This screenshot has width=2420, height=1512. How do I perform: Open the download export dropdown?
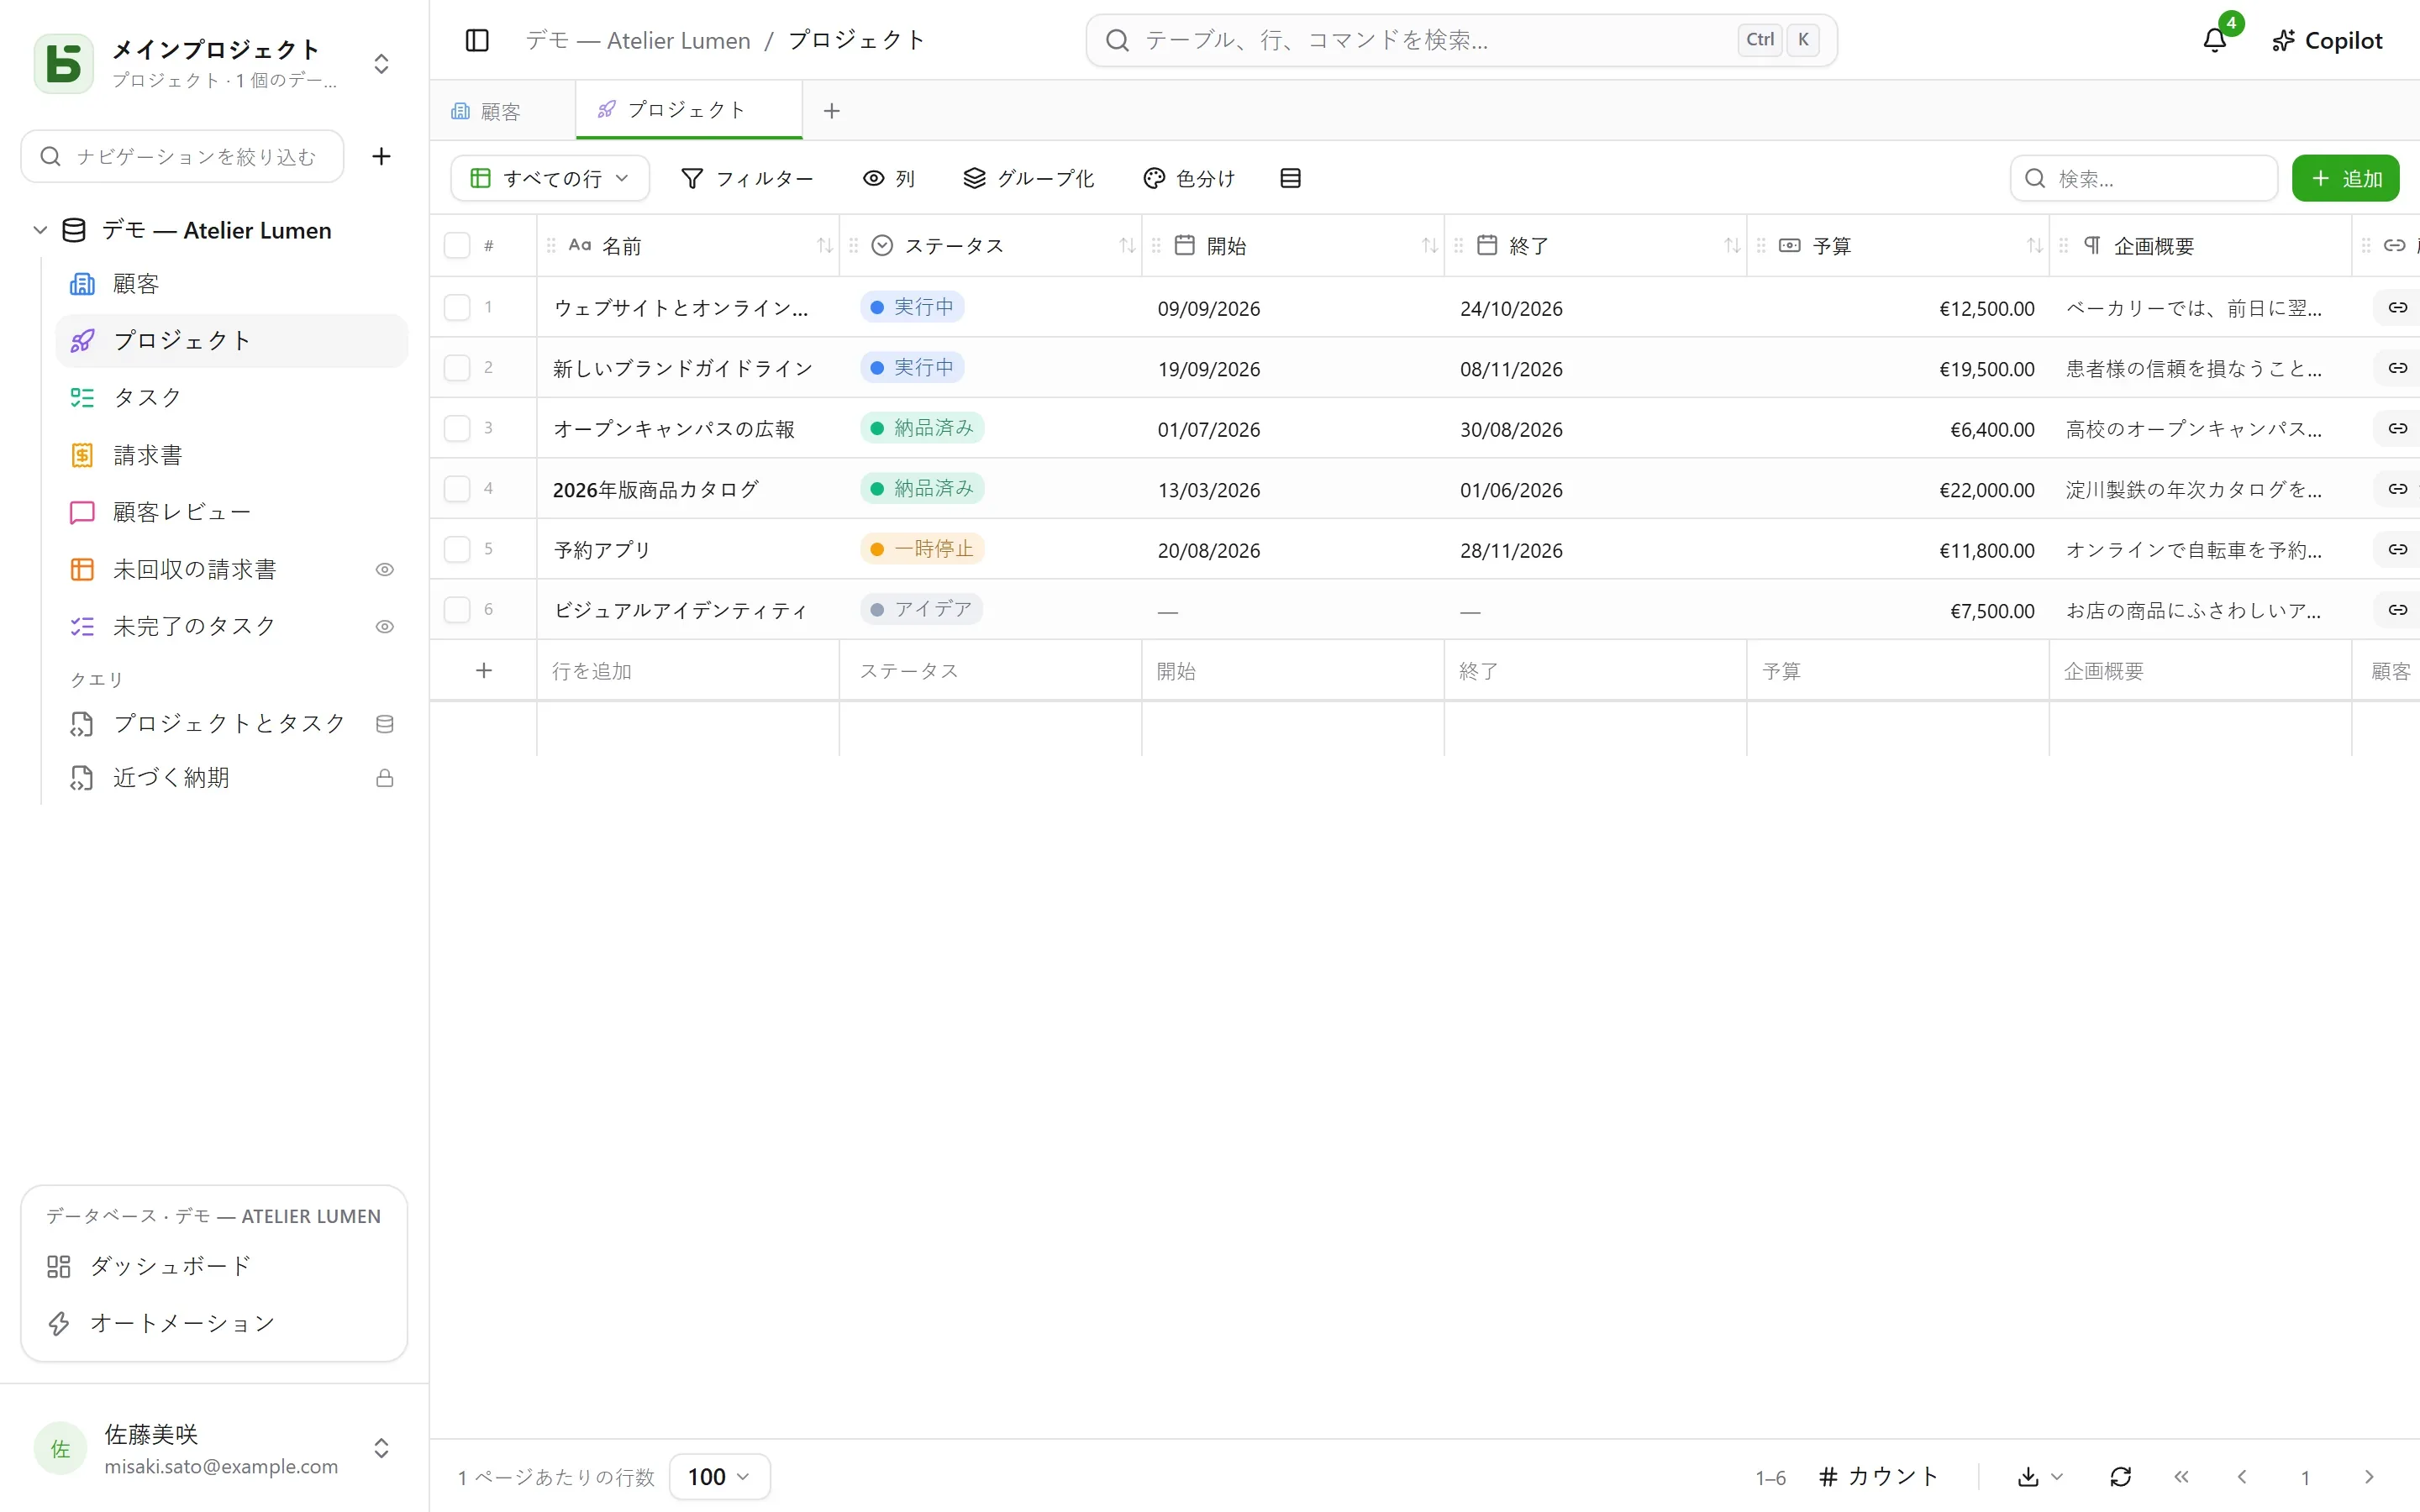click(x=2040, y=1476)
